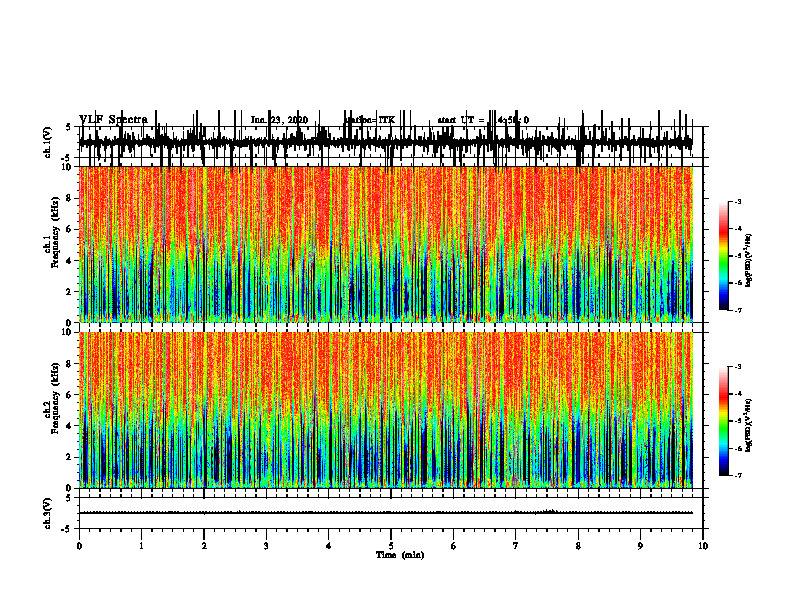Image resolution: width=792 pixels, height=612 pixels.
Task: Click the '-7' label on ch.2 colorbar
Action: coord(738,475)
